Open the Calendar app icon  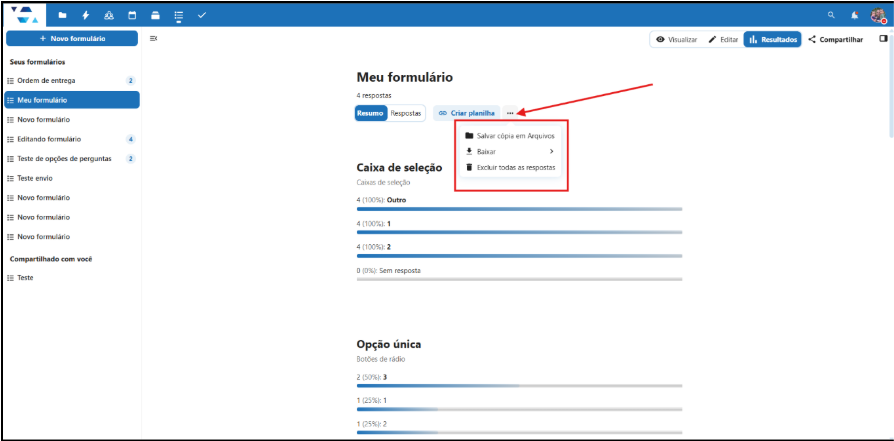131,15
